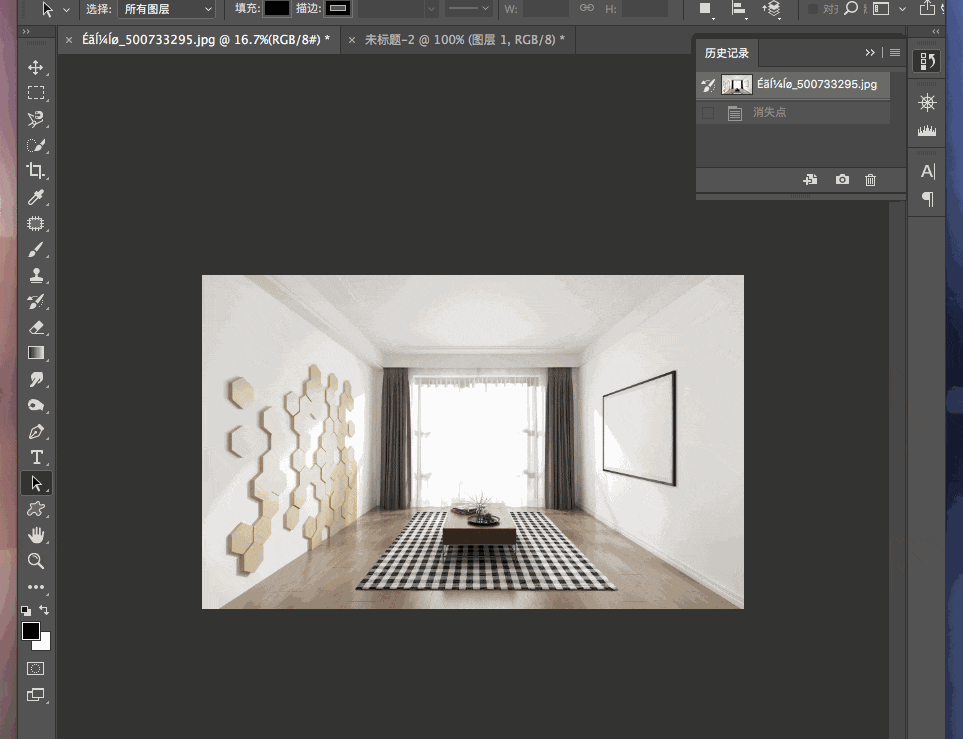This screenshot has width=963, height=739.
Task: Delete the current history state
Action: (x=870, y=179)
